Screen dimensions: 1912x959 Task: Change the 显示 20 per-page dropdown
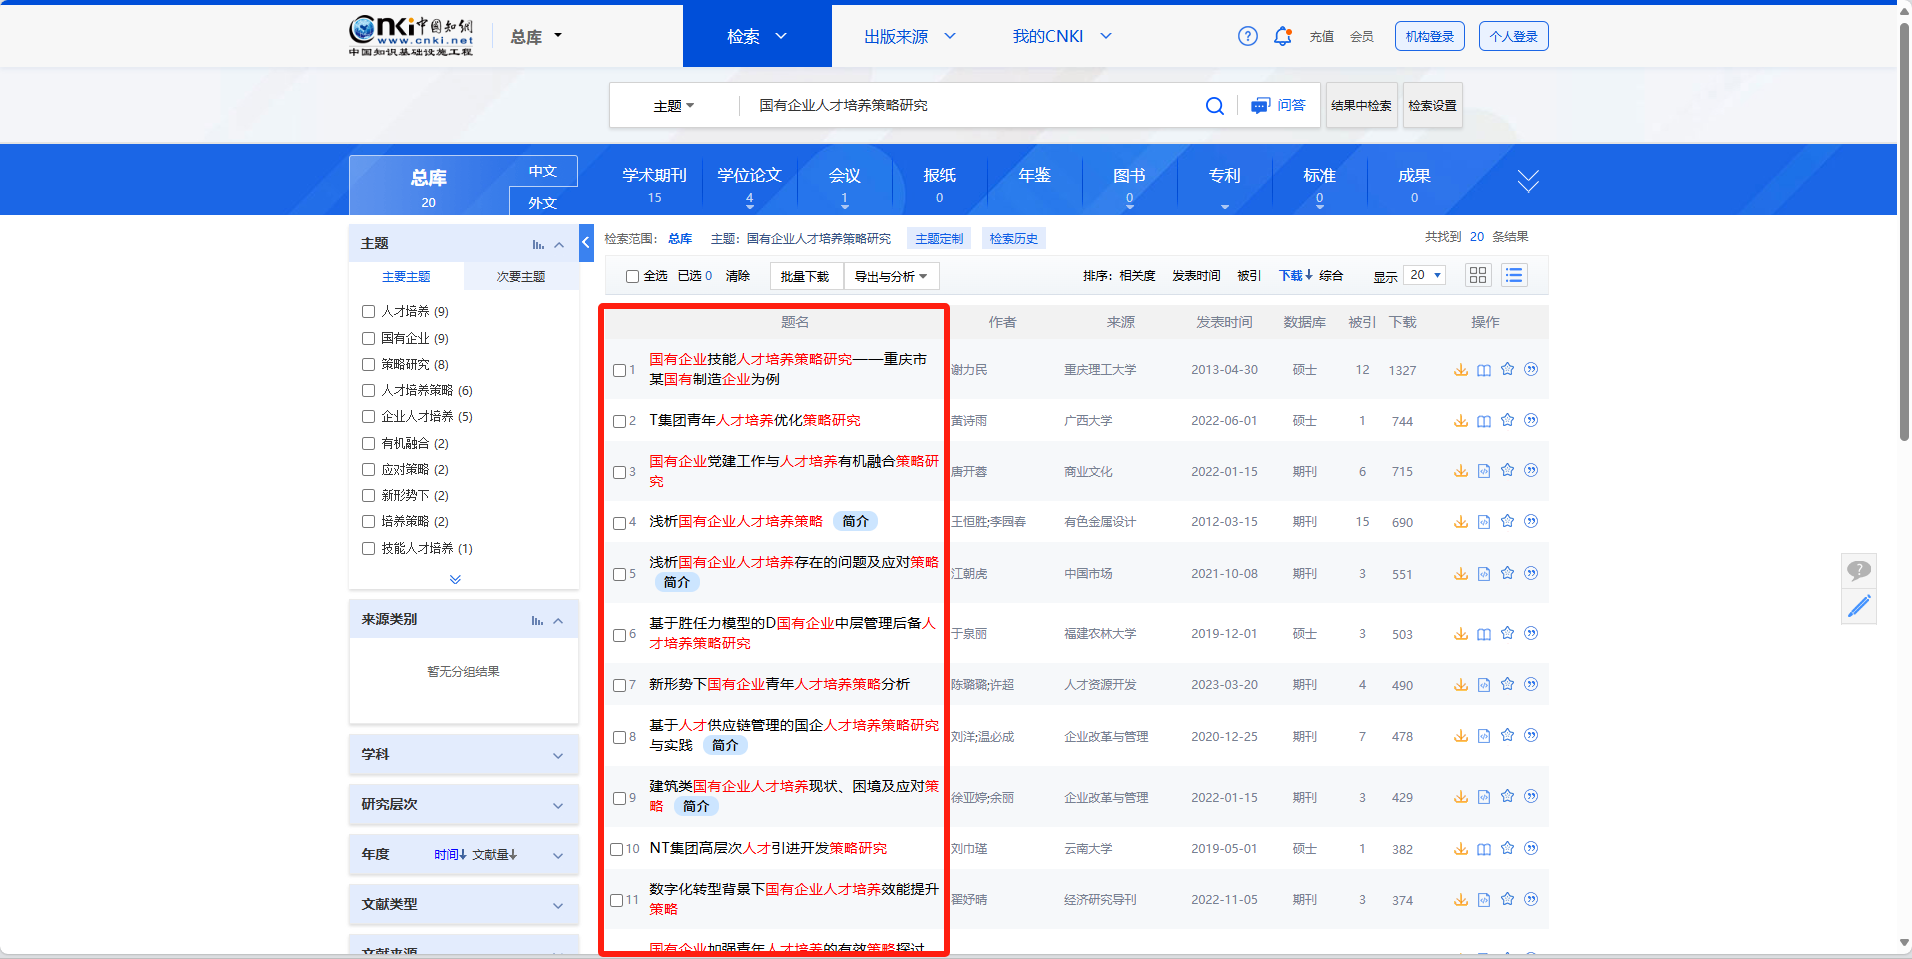point(1425,275)
